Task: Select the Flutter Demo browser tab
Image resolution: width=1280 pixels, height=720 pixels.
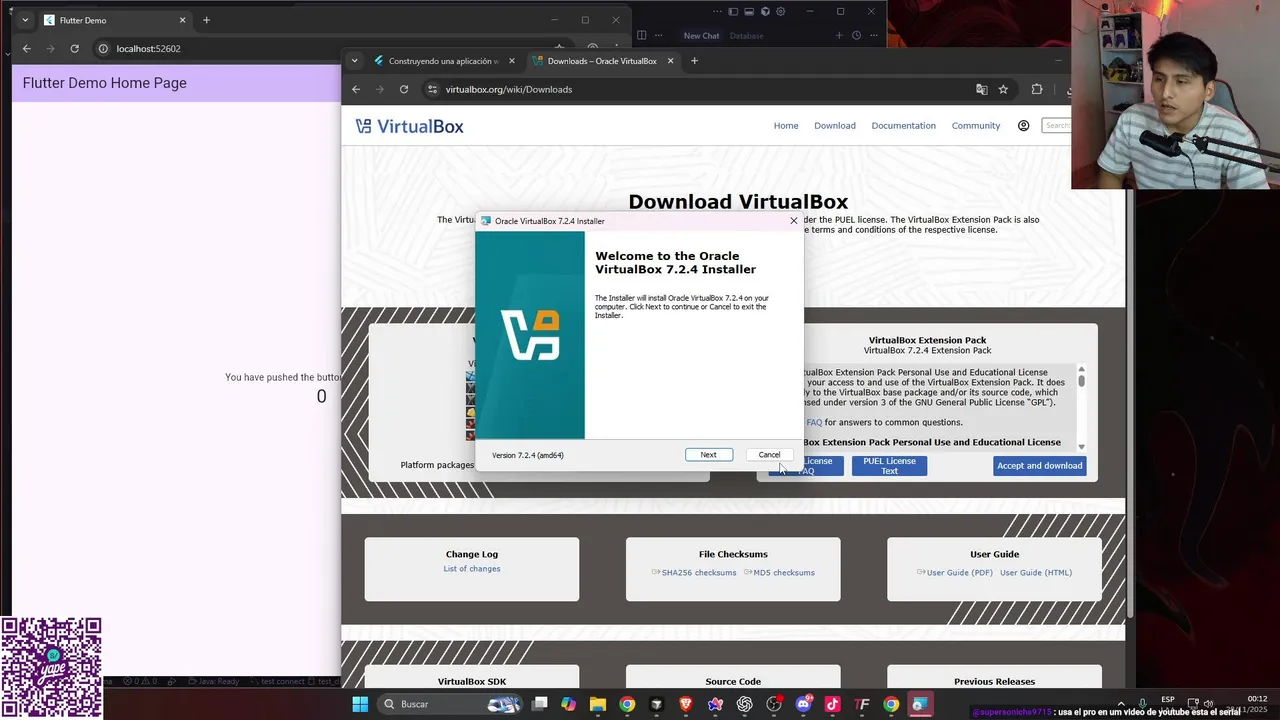Action: tap(114, 20)
